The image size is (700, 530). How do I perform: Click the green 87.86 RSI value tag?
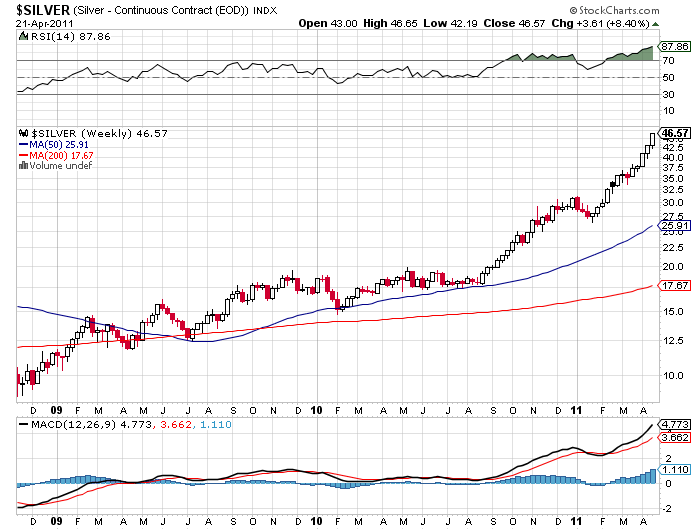click(x=675, y=46)
